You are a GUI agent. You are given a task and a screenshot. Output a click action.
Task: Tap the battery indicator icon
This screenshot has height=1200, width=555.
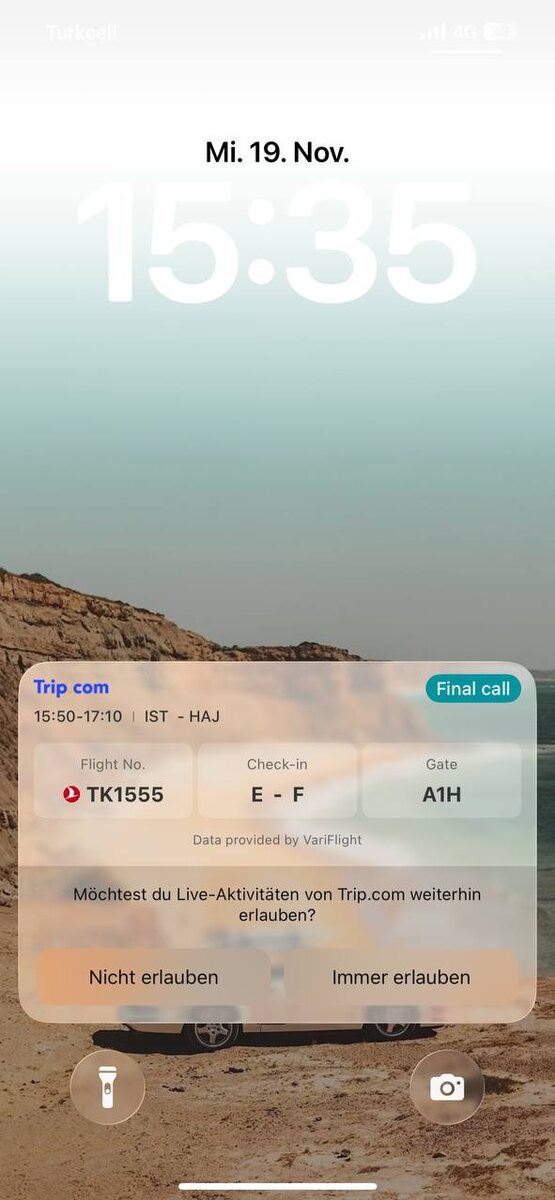500,32
